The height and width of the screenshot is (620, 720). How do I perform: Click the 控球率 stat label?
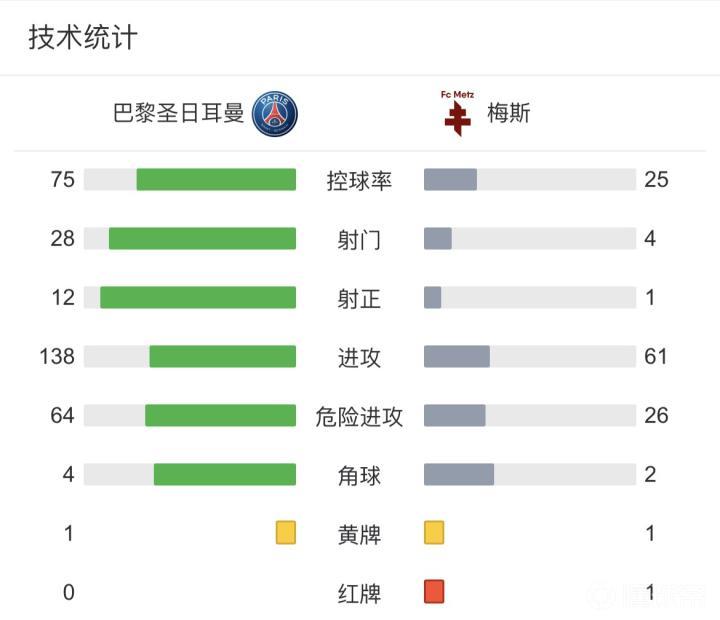[x=359, y=181]
